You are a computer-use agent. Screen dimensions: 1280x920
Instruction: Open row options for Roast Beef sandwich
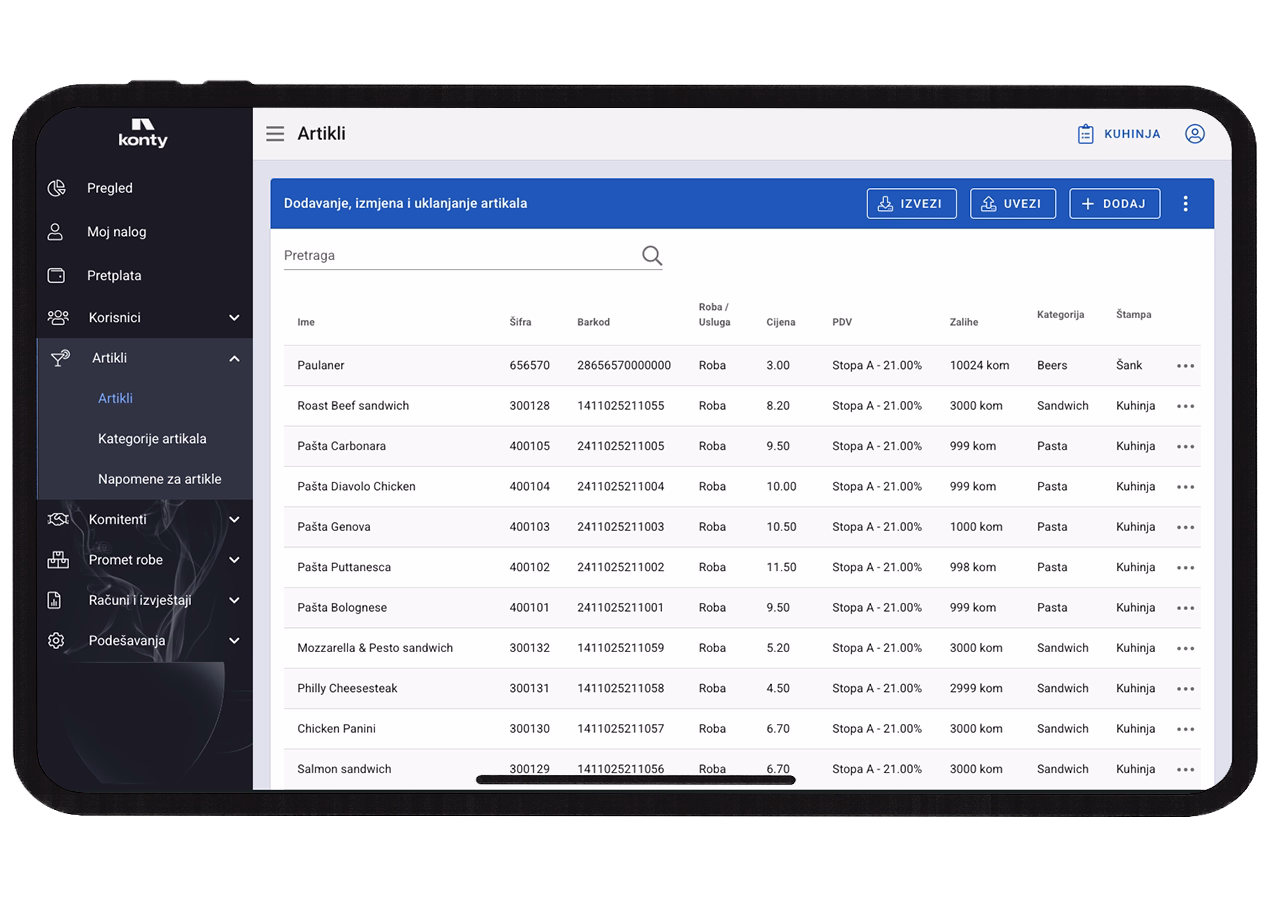(x=1186, y=406)
